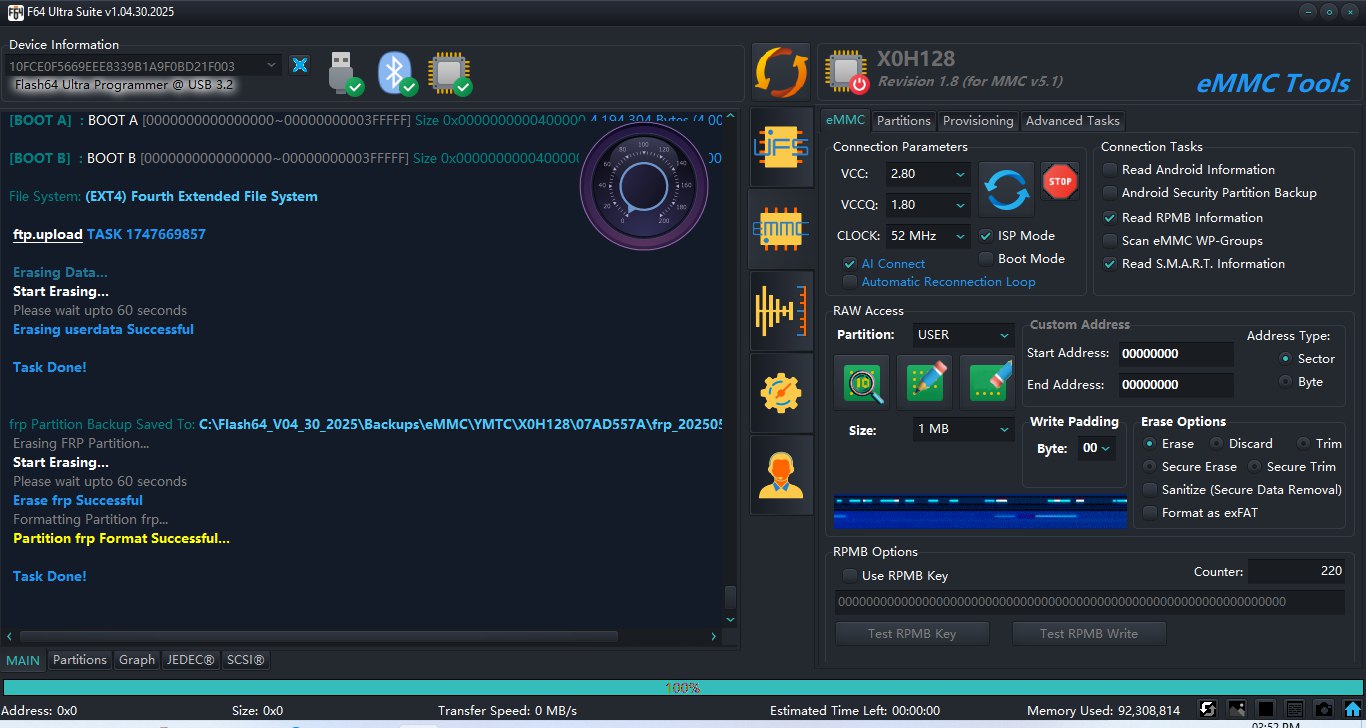This screenshot has height=728, width=1366.
Task: Click the status bar black square icon
Action: pos(1265,709)
